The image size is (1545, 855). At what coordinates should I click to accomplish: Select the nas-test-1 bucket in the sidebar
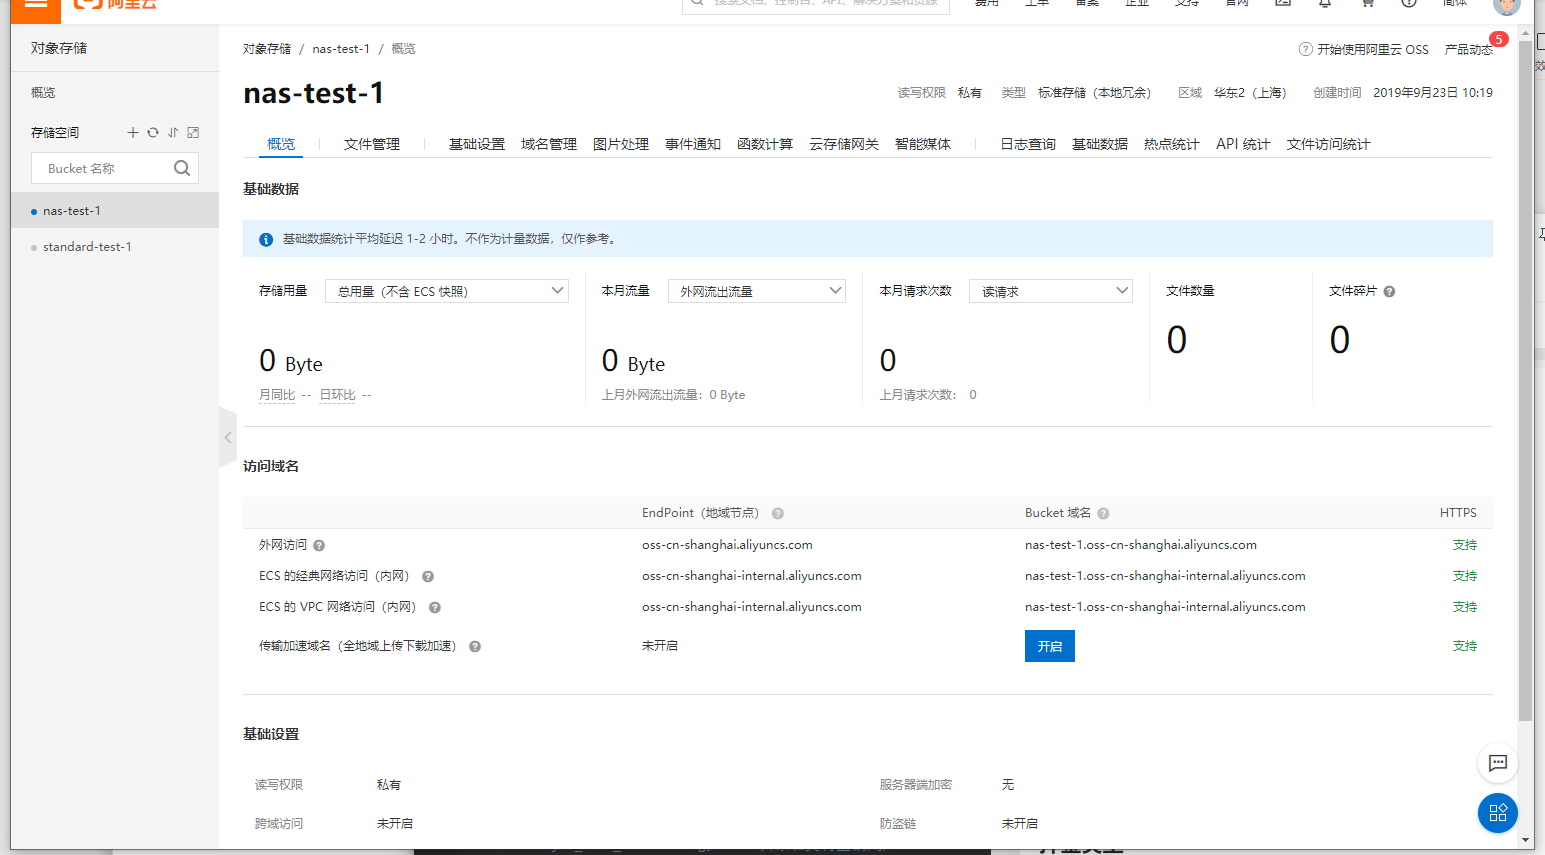click(x=115, y=210)
